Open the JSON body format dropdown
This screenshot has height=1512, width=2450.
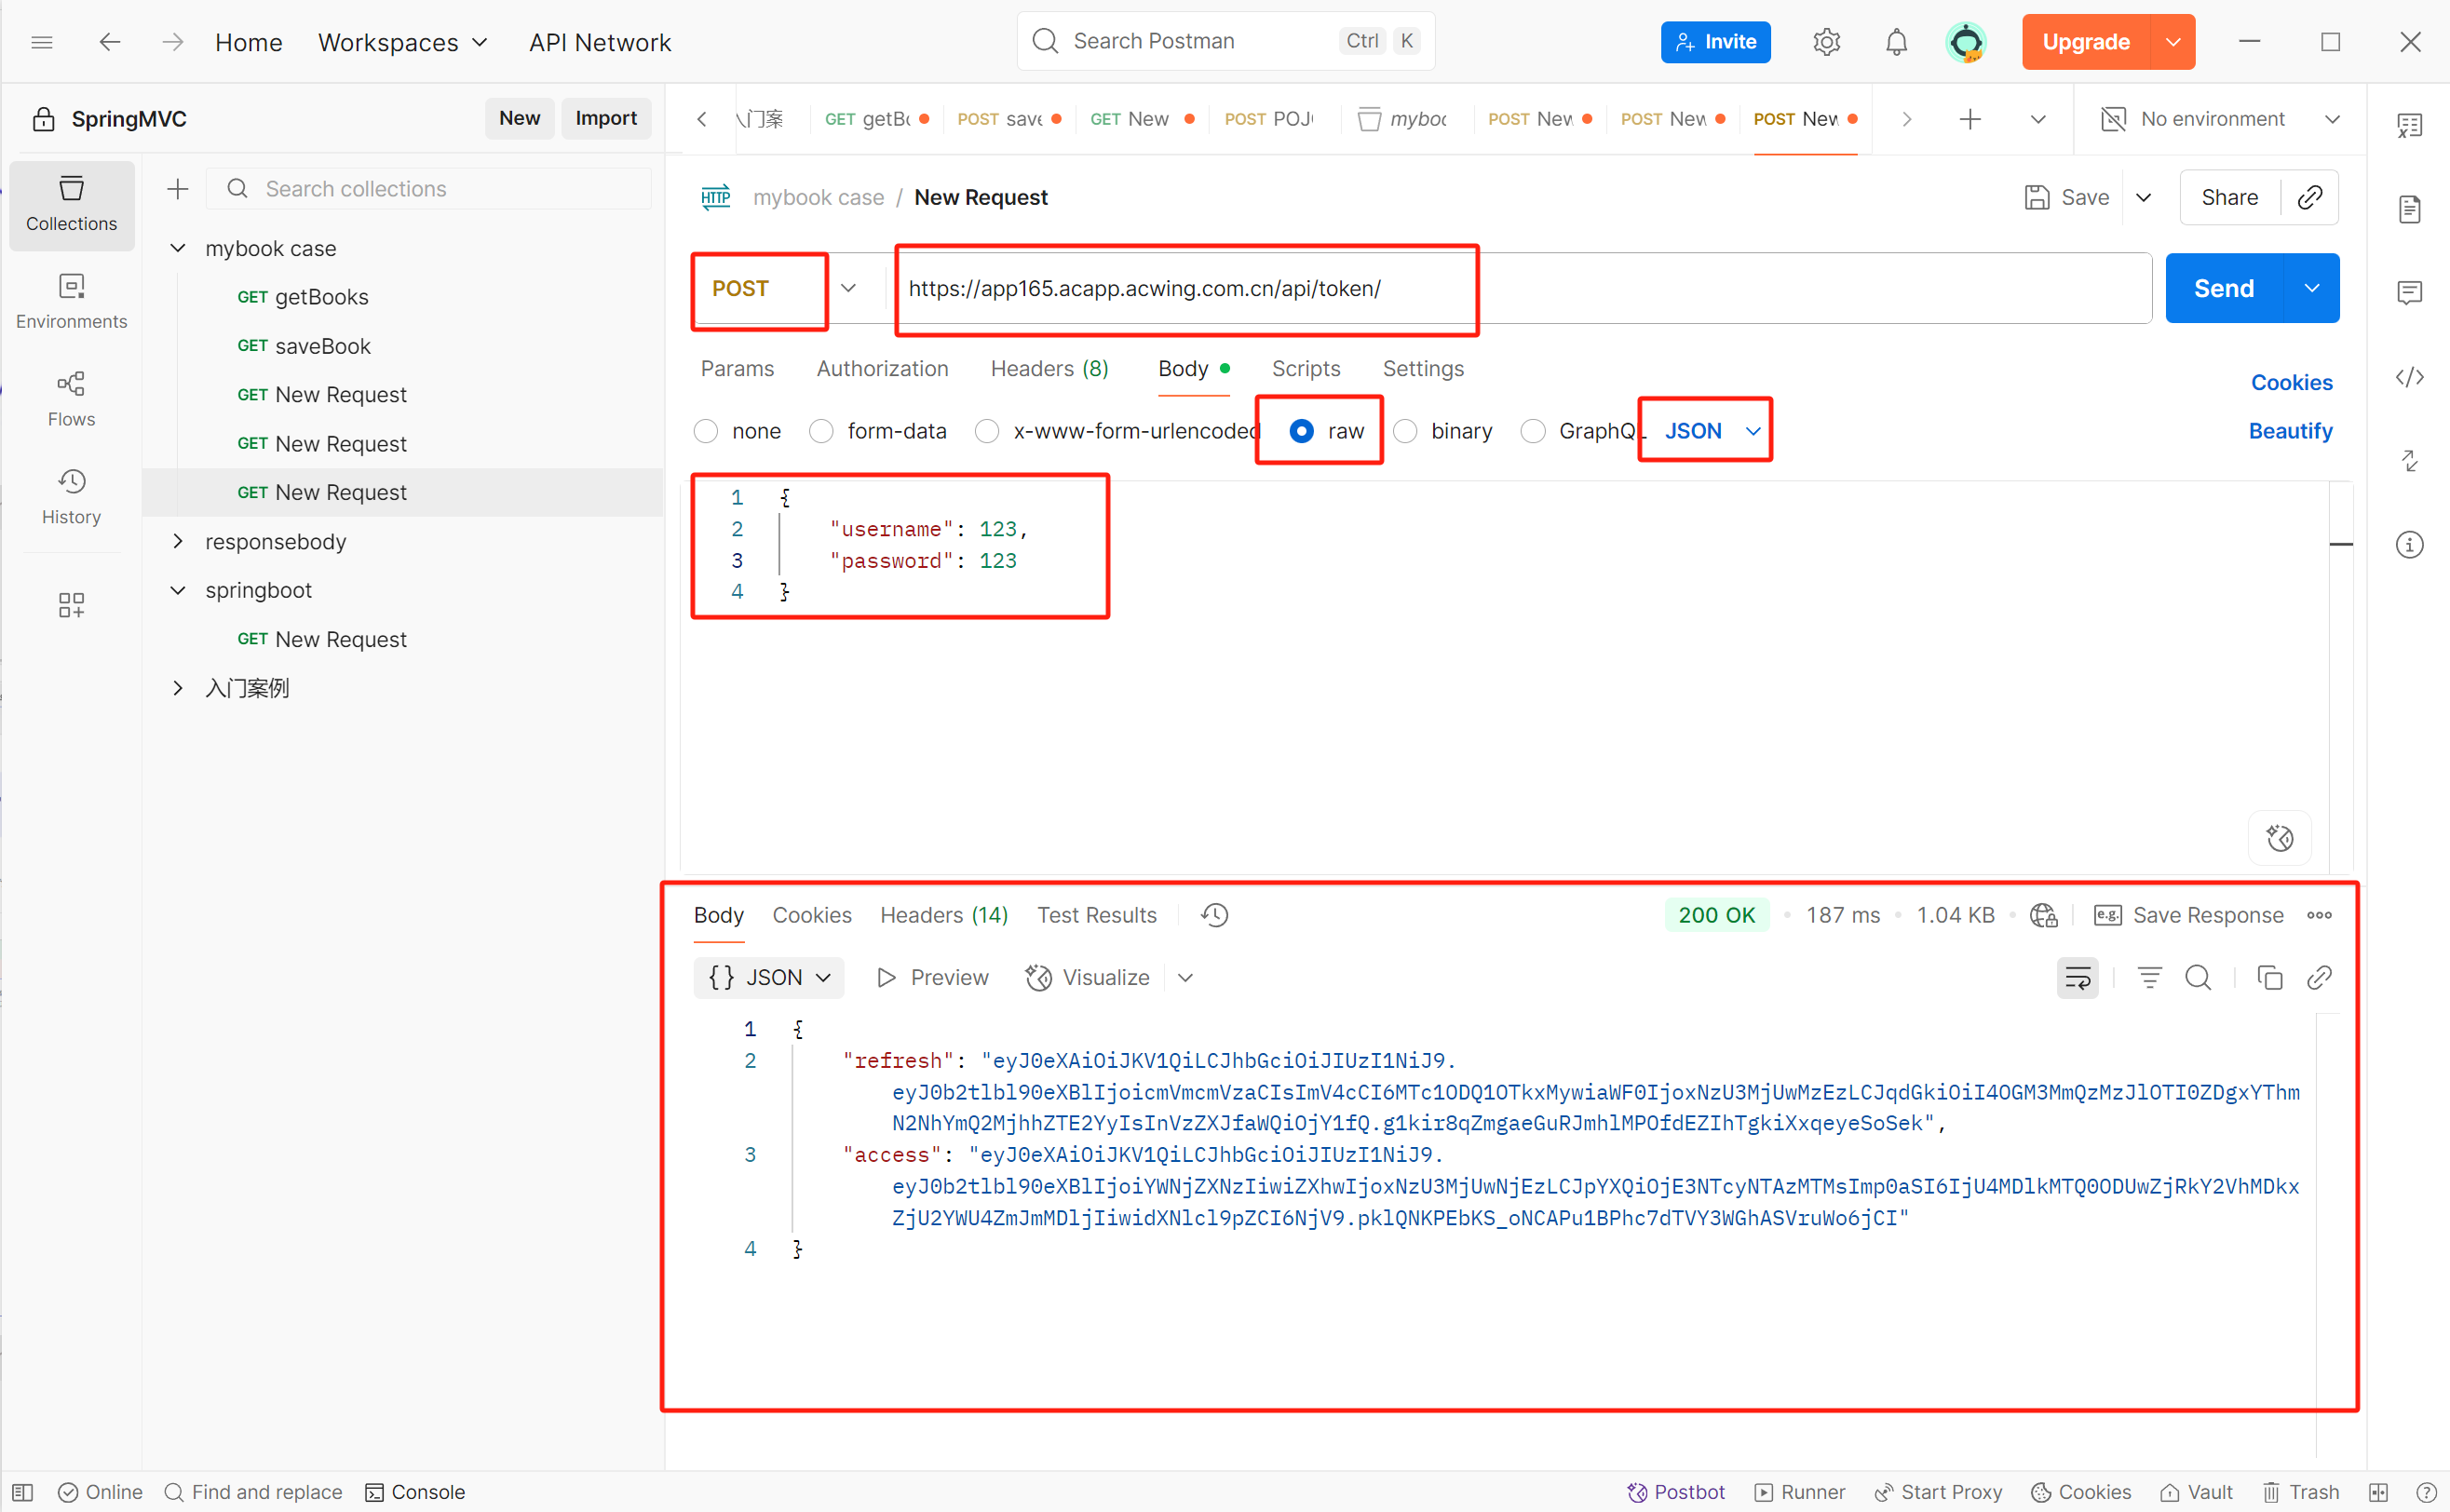point(1712,431)
